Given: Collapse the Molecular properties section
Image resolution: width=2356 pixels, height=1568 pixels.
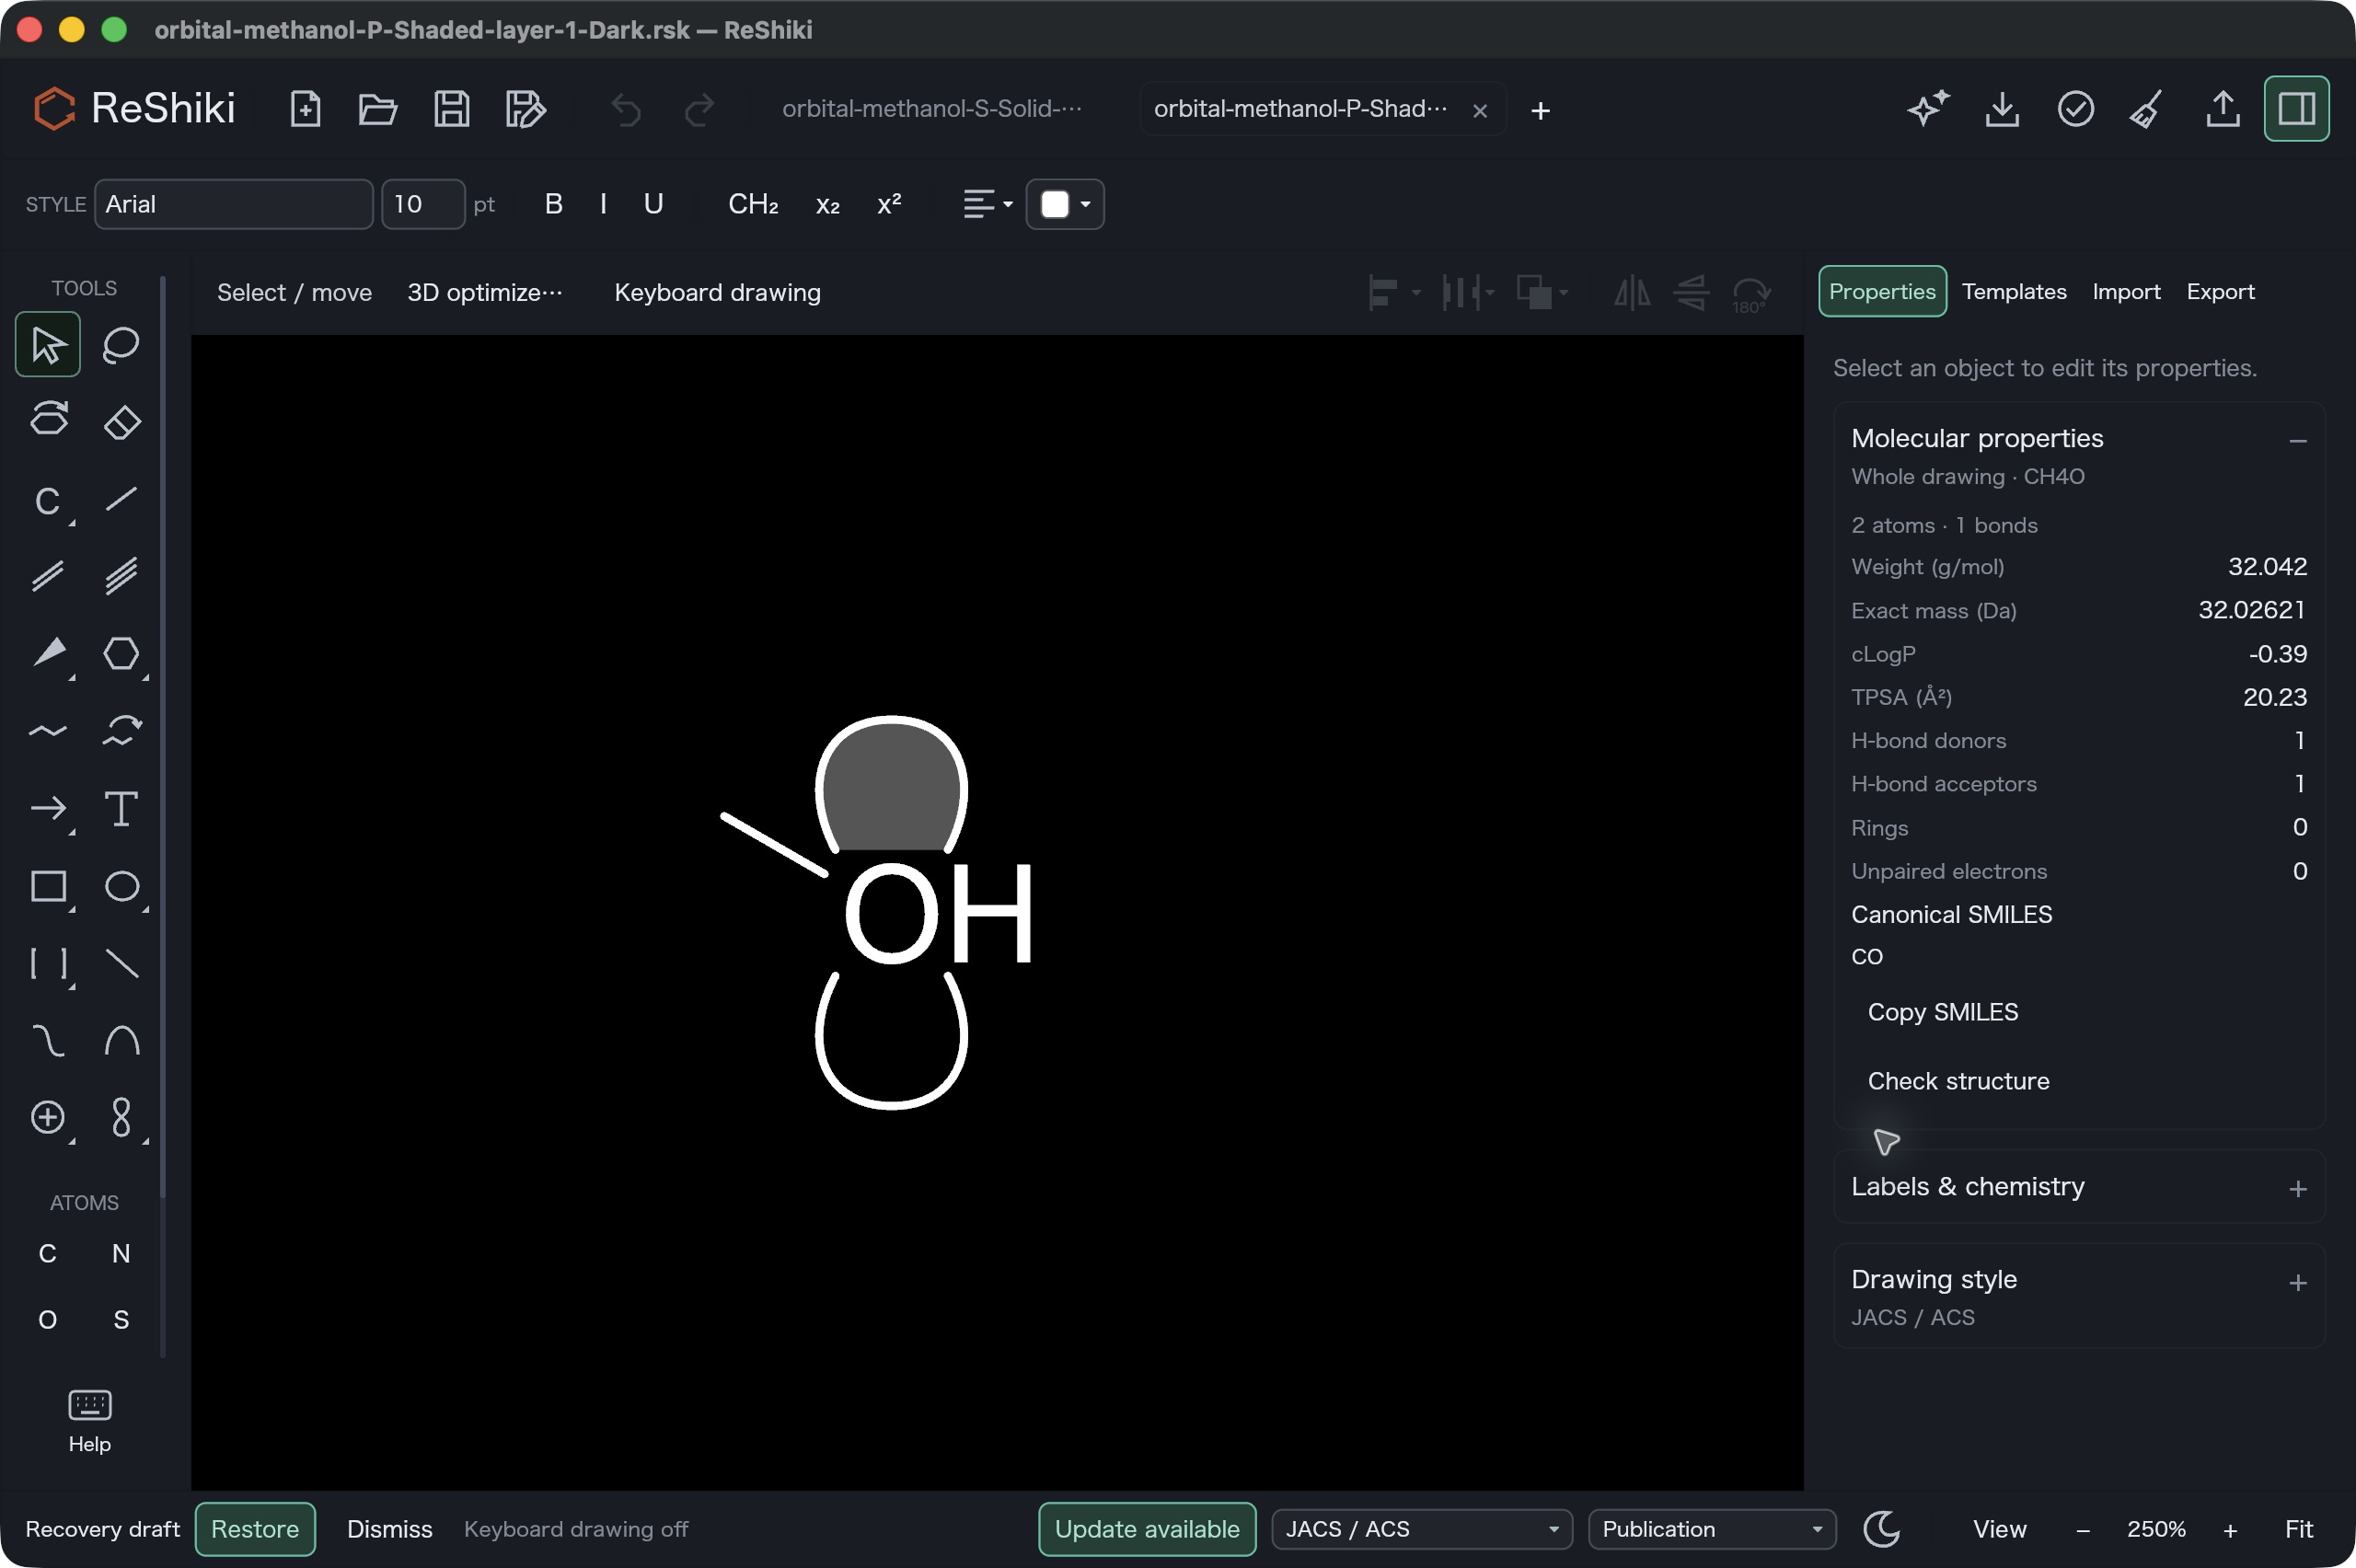Looking at the screenshot, I should (2297, 441).
